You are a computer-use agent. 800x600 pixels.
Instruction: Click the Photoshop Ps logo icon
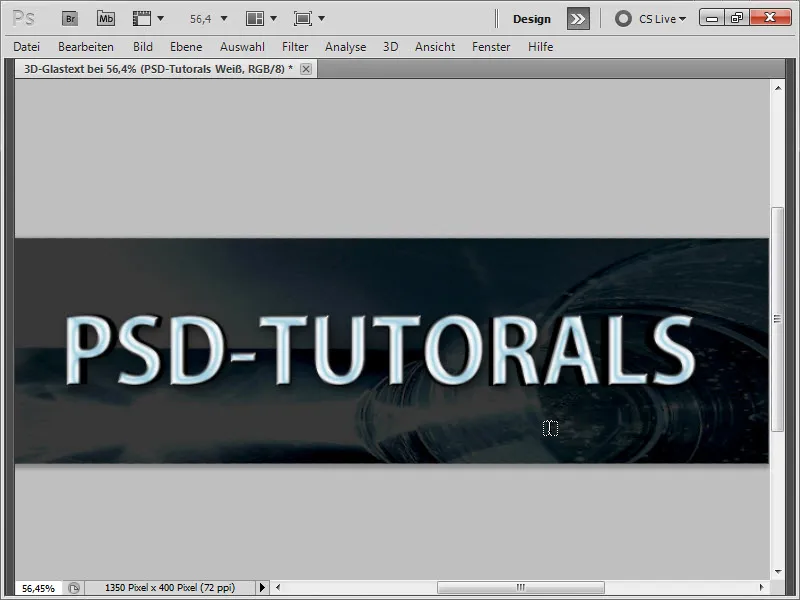(x=24, y=18)
